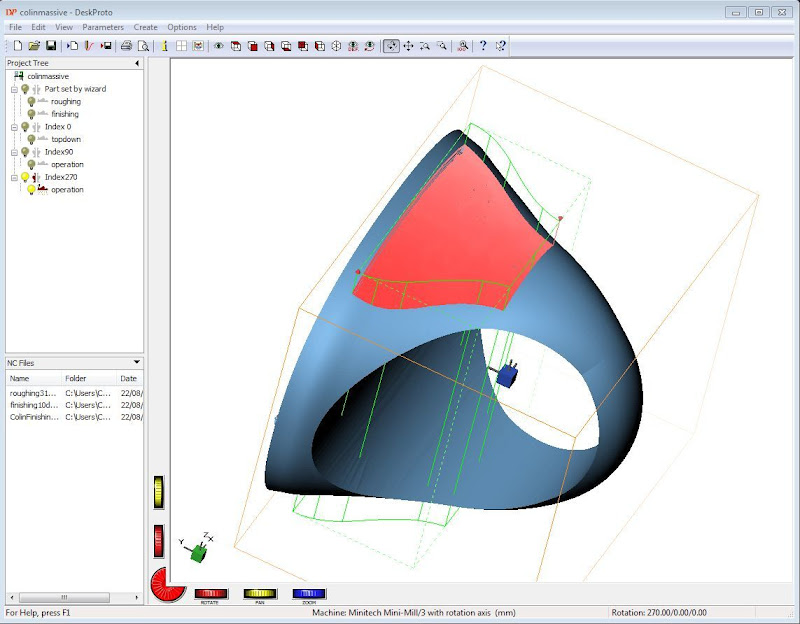Click the Print toolbar icon
This screenshot has height=624, width=800.
click(x=126, y=46)
